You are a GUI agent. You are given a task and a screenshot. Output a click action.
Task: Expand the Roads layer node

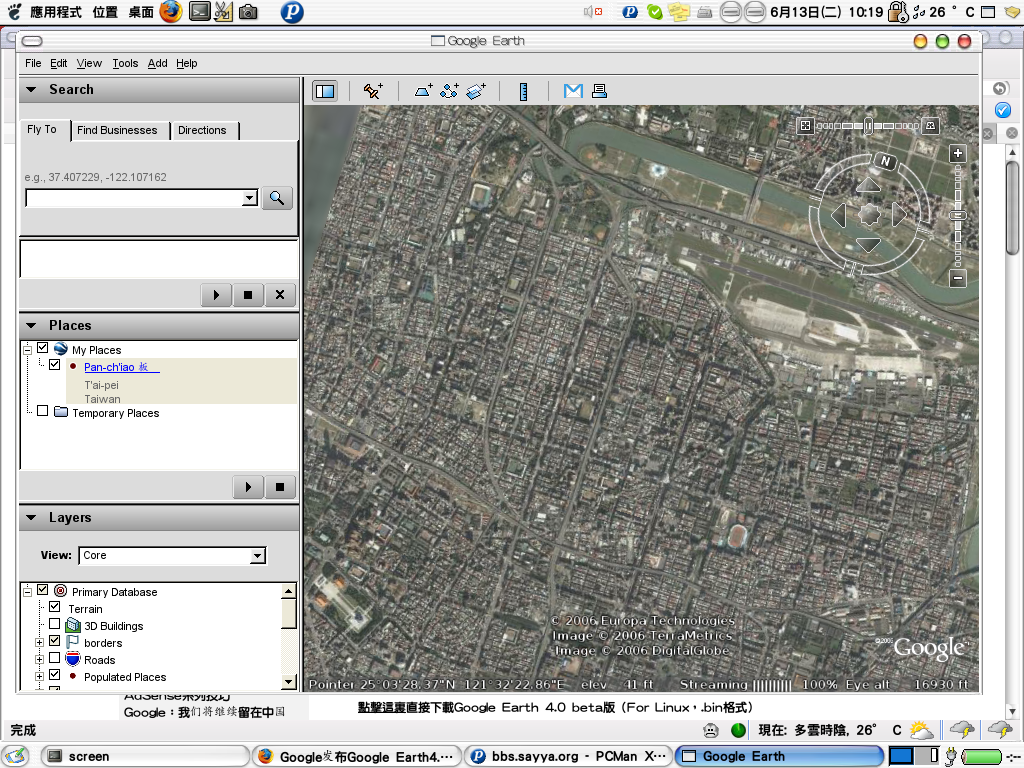coord(40,660)
